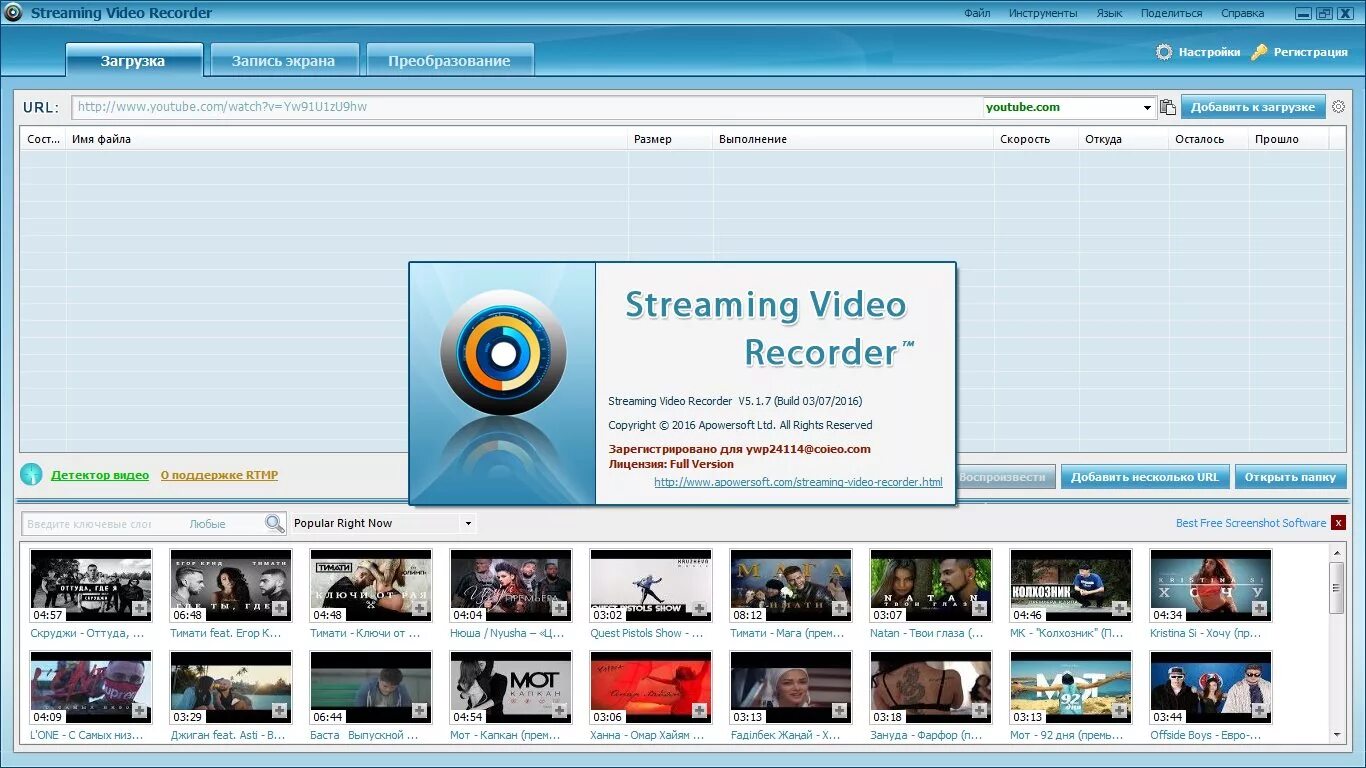Click the video list scrollbar thumb
Screen dimensions: 1366x768
(1336, 587)
